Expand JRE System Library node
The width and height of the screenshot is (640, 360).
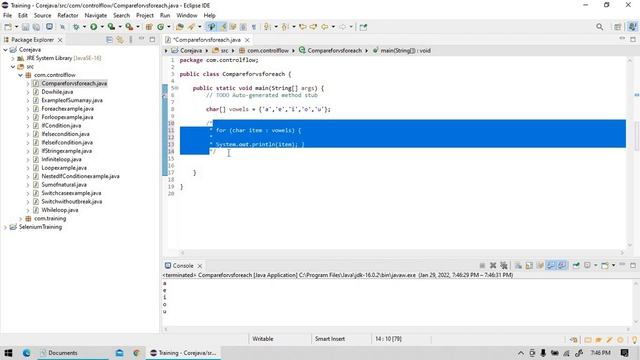(x=13, y=58)
